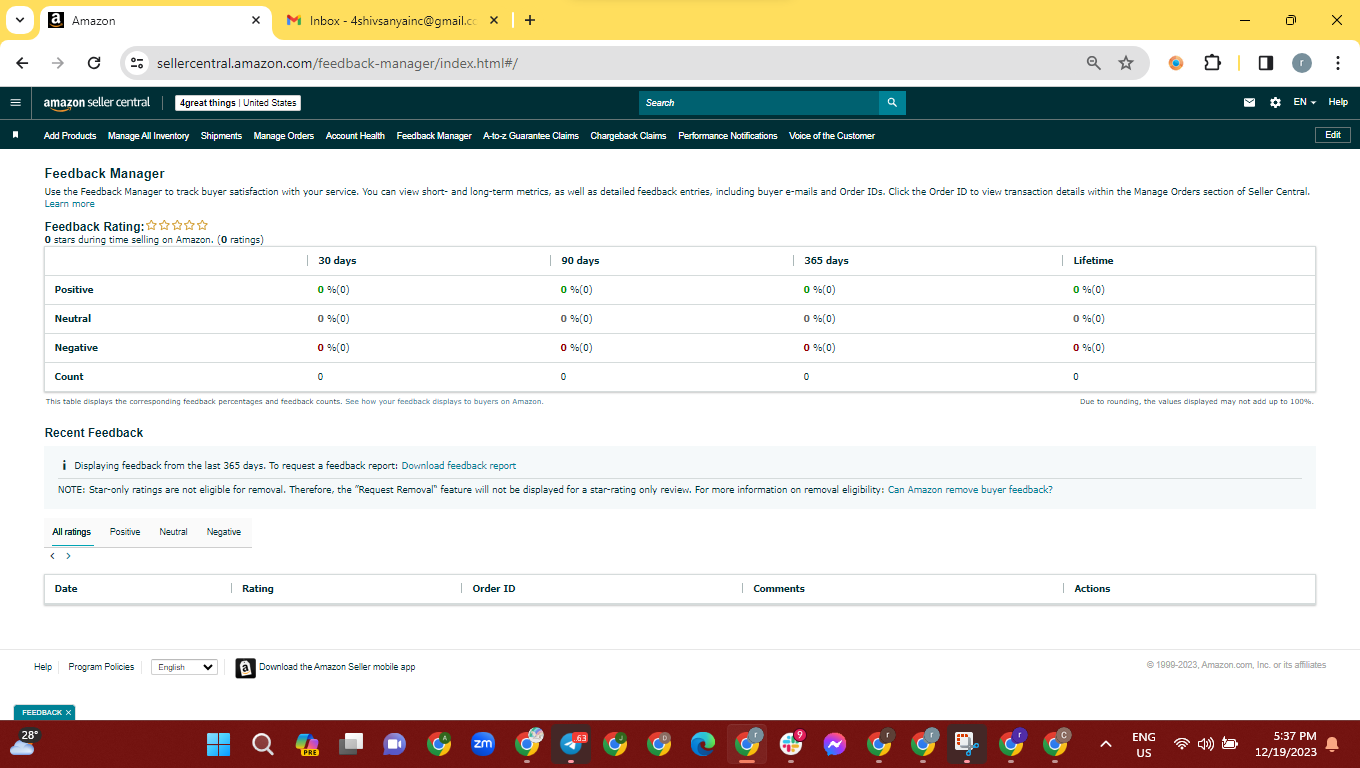Click the Seller Central search field

point(759,102)
